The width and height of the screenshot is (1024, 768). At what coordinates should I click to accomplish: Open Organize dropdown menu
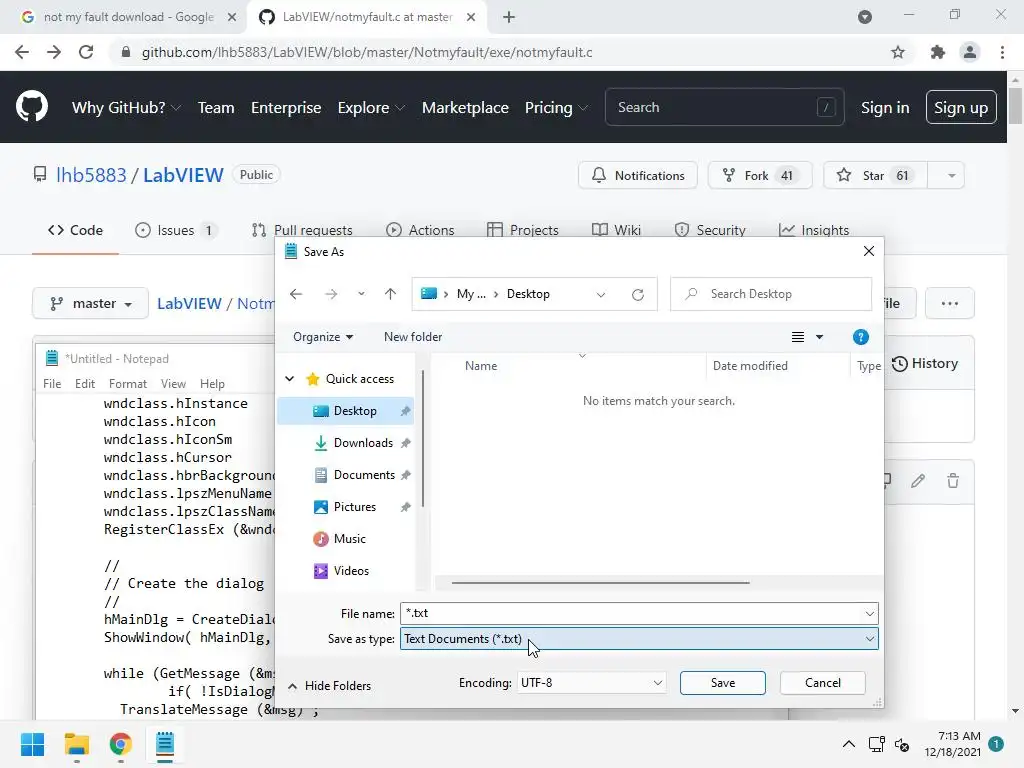click(323, 337)
